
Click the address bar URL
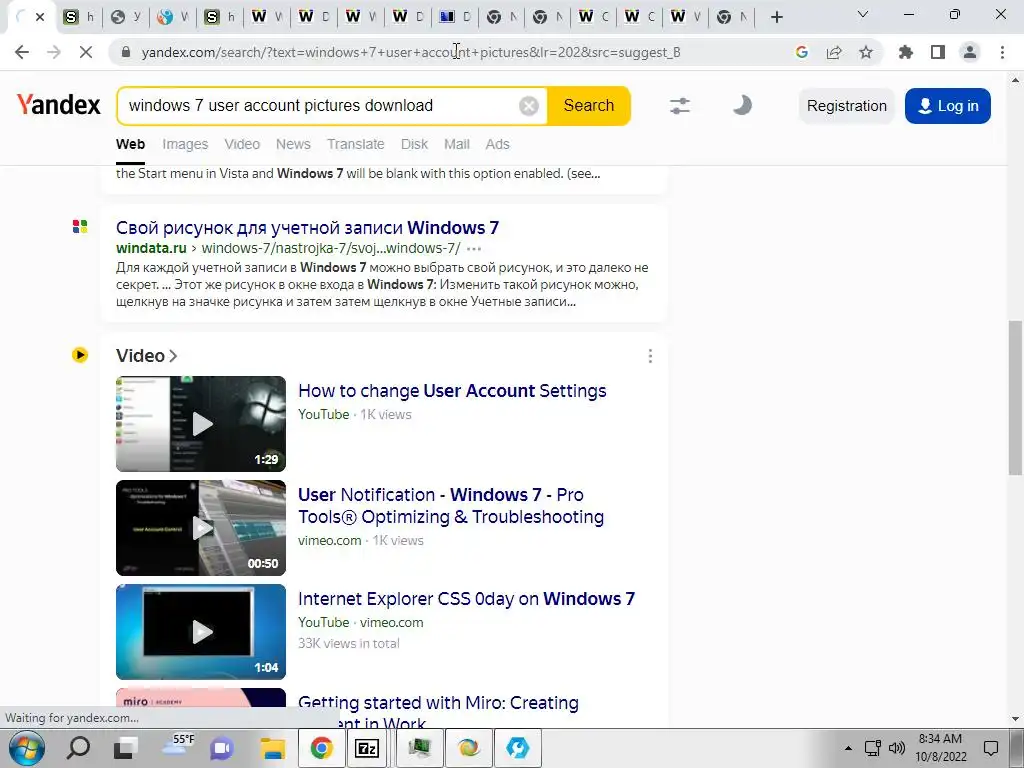coord(411,52)
